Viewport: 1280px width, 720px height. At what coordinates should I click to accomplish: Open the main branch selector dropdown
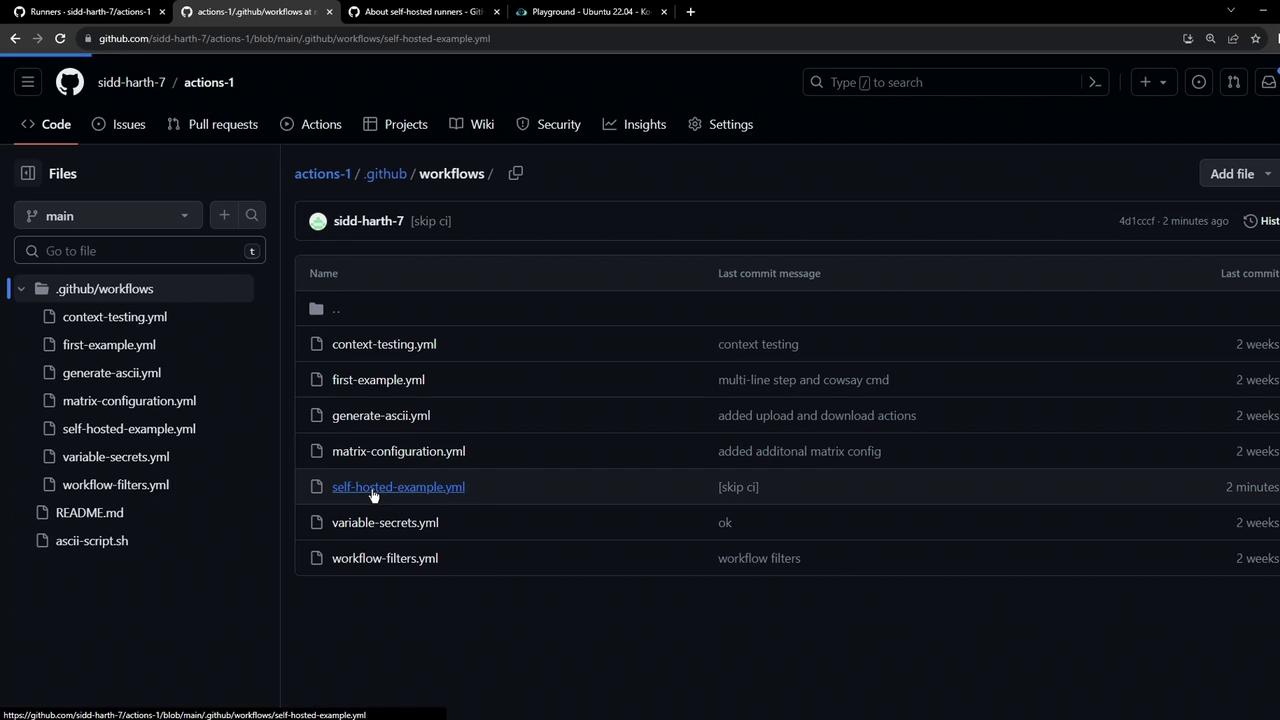coord(108,215)
